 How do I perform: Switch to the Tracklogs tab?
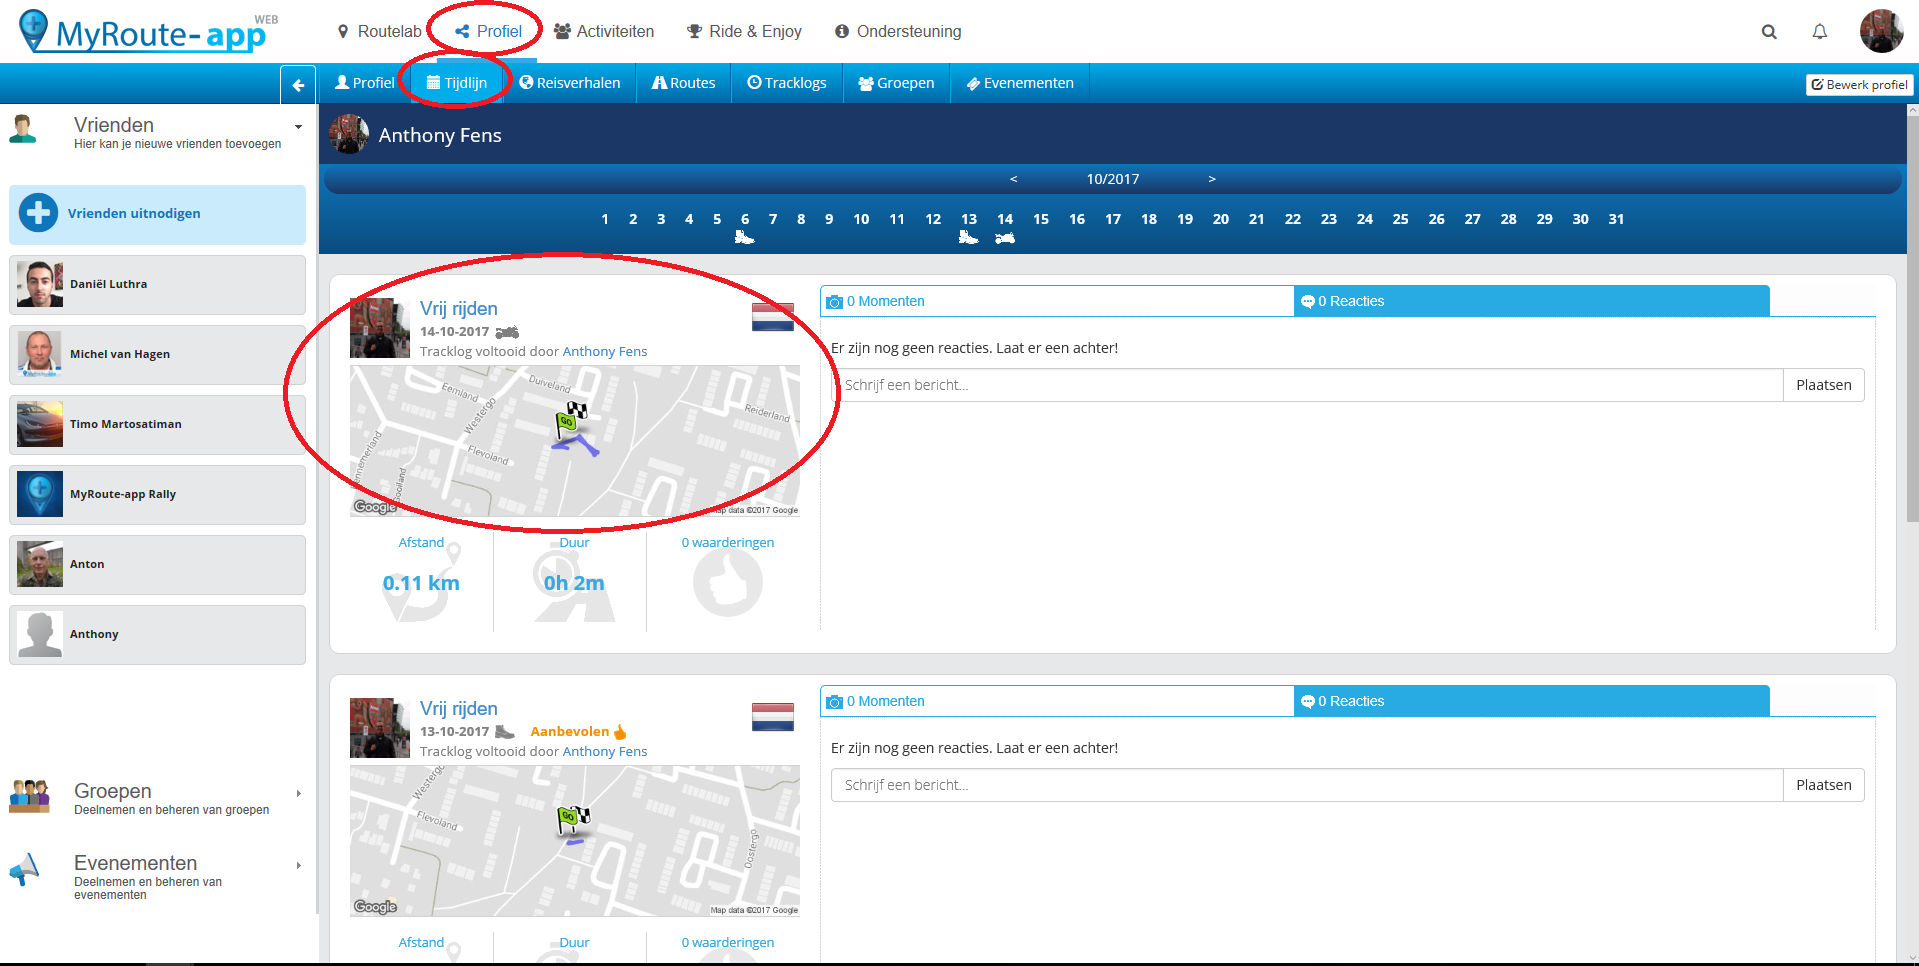pos(787,83)
